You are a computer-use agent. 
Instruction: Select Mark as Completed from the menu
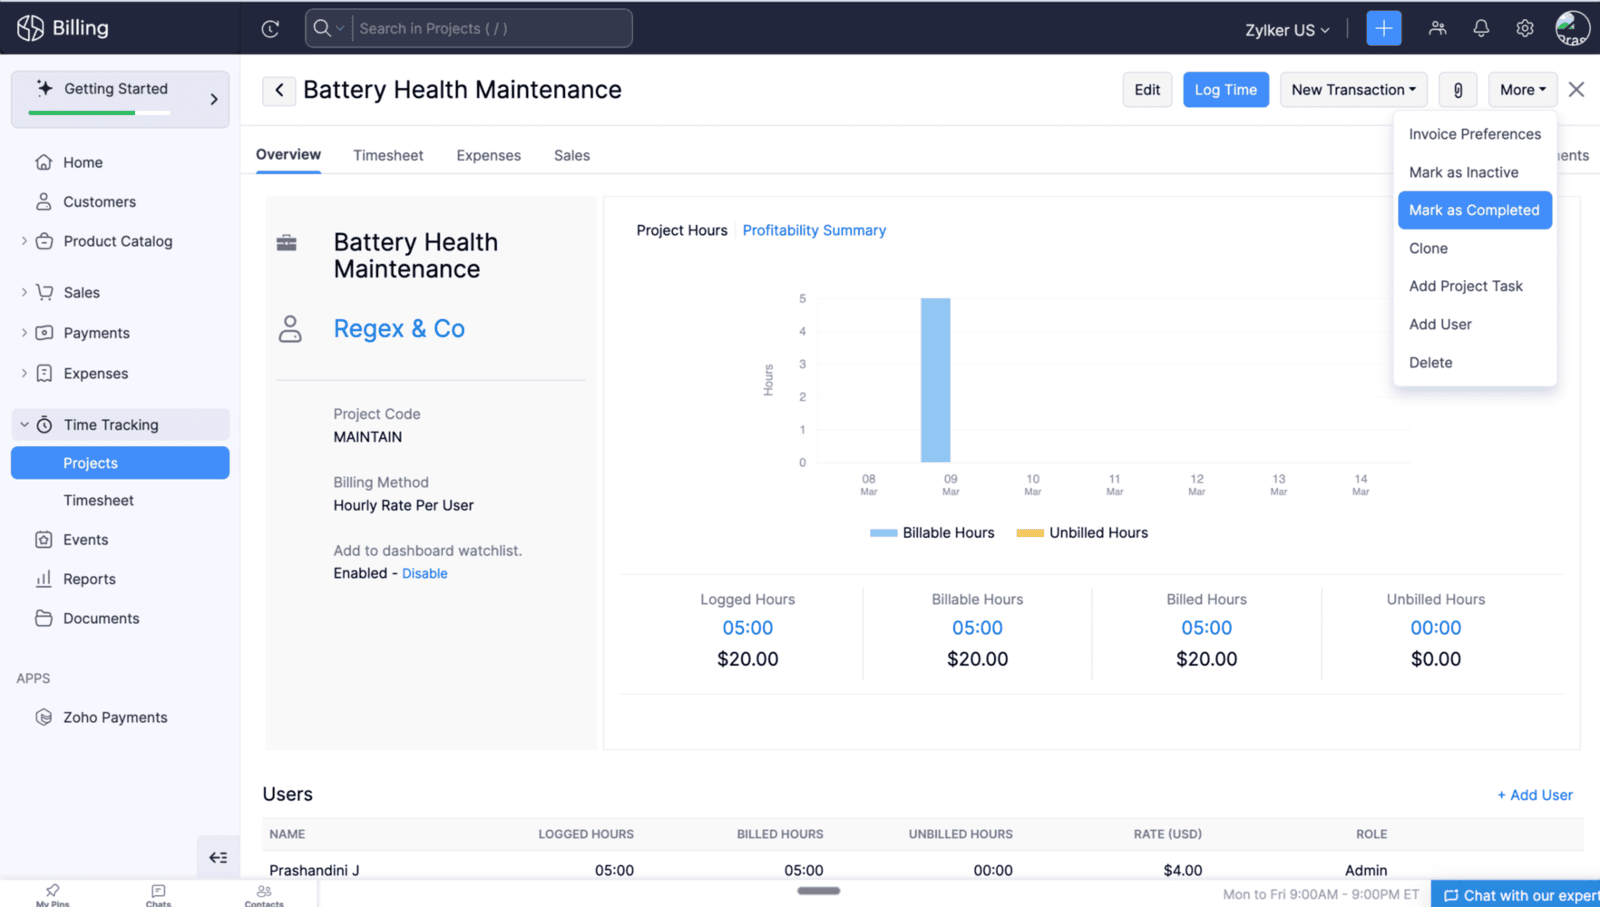1474,210
